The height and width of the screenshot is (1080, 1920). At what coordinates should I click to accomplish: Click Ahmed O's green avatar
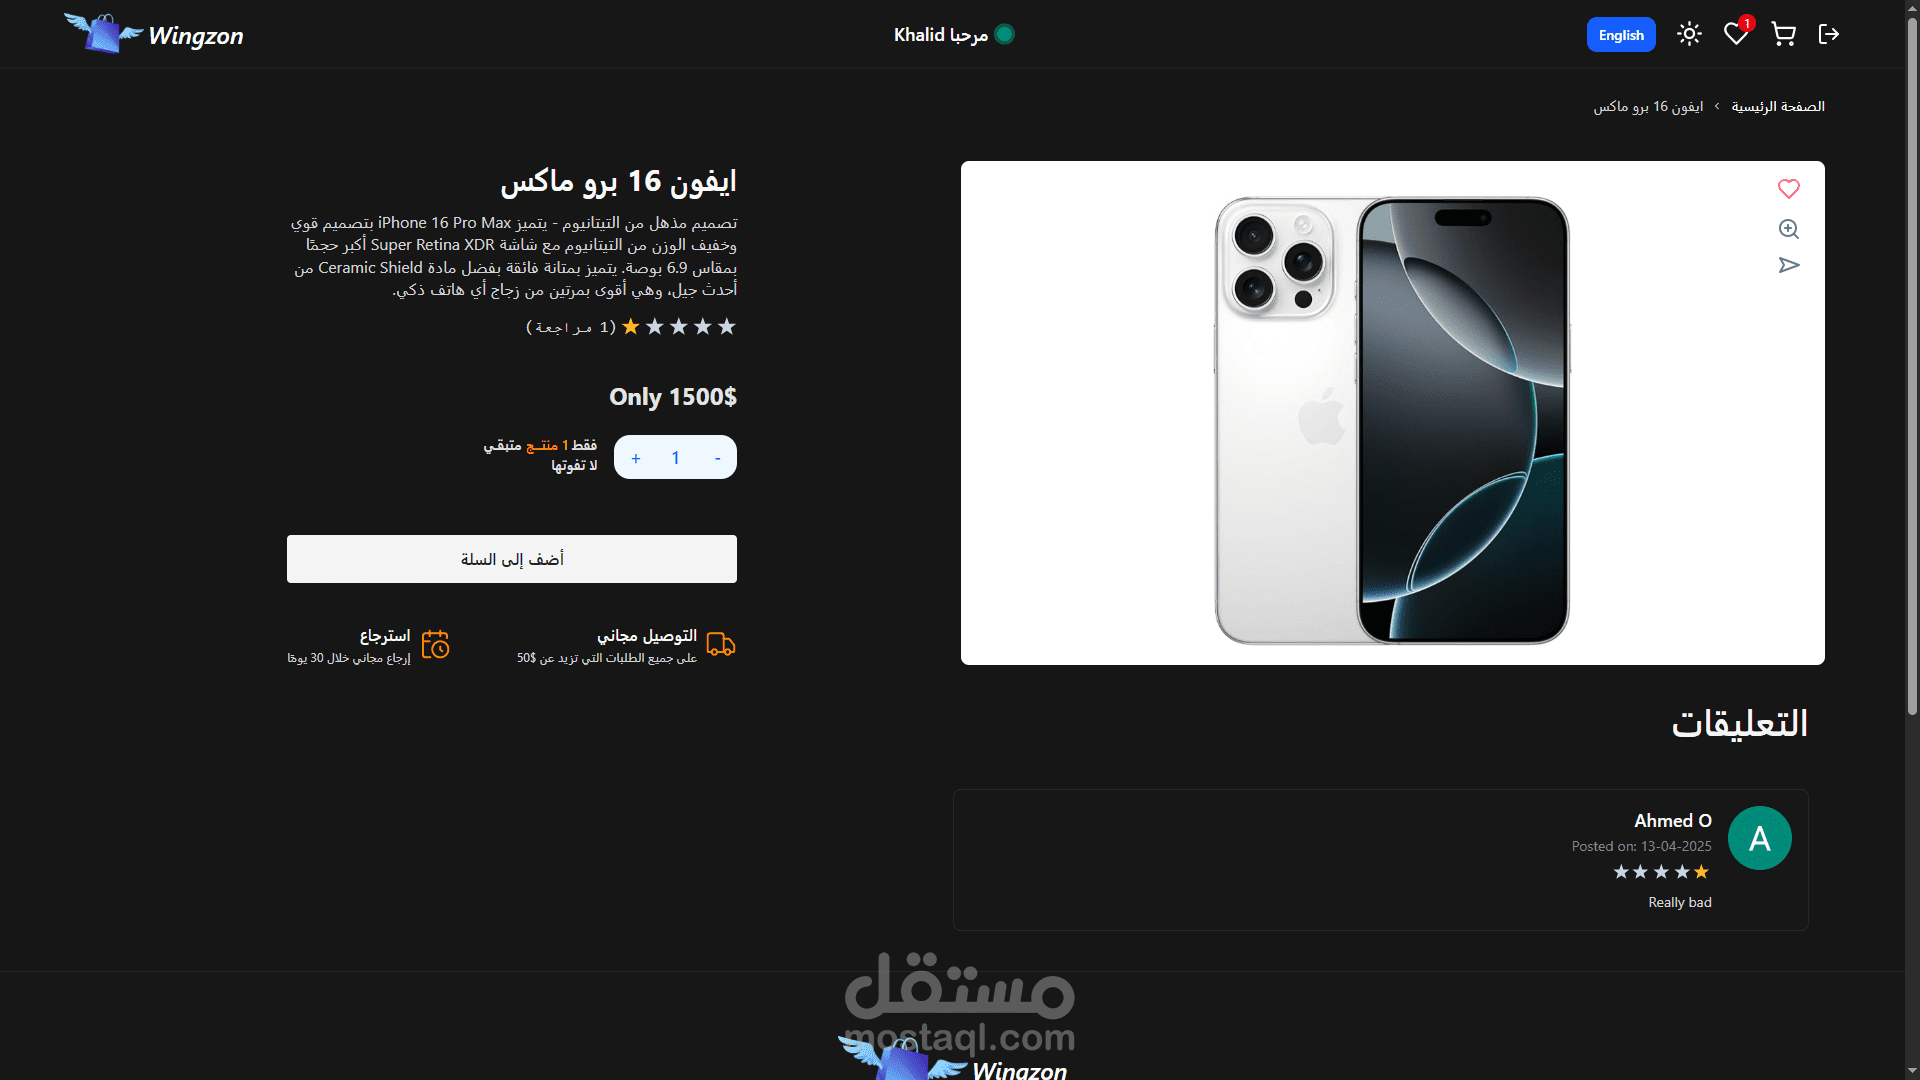(1760, 838)
